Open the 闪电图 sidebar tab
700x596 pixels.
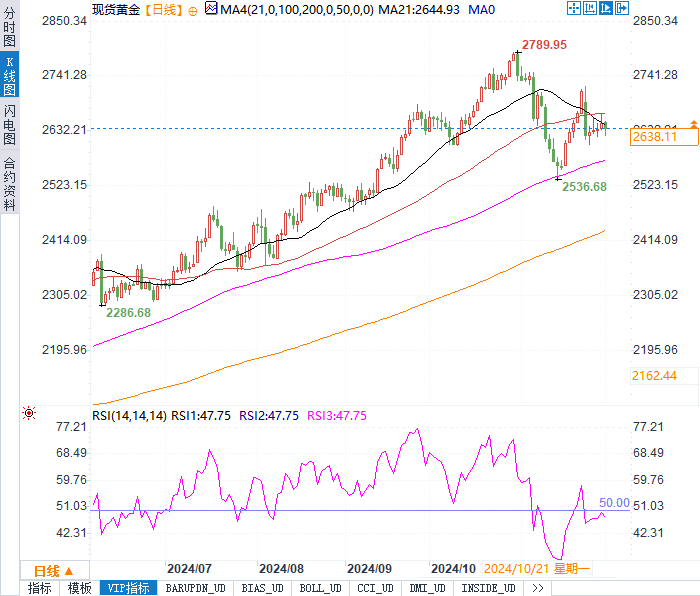click(9, 125)
